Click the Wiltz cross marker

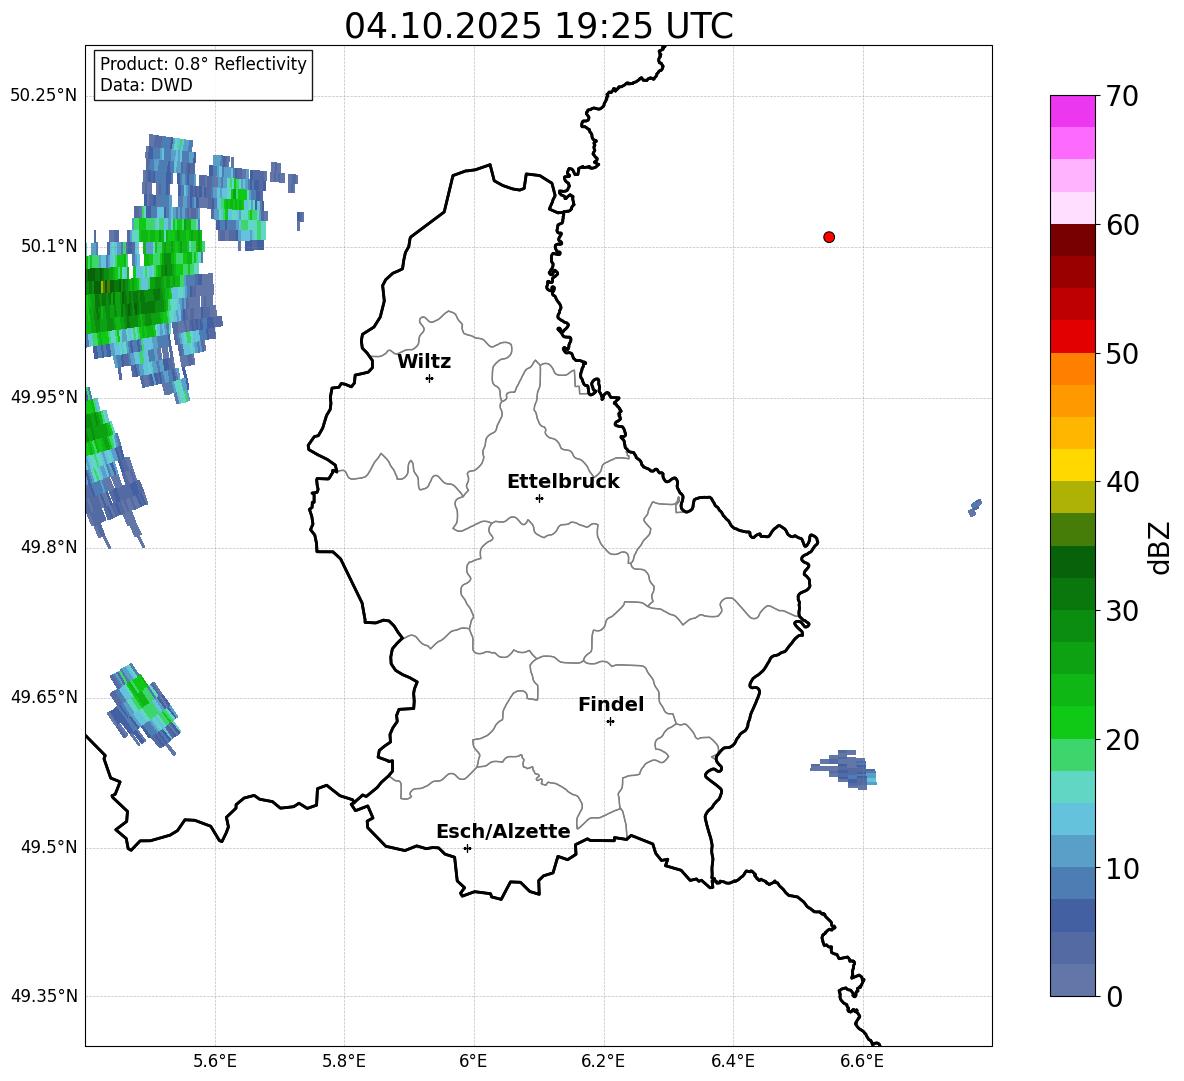tap(430, 378)
